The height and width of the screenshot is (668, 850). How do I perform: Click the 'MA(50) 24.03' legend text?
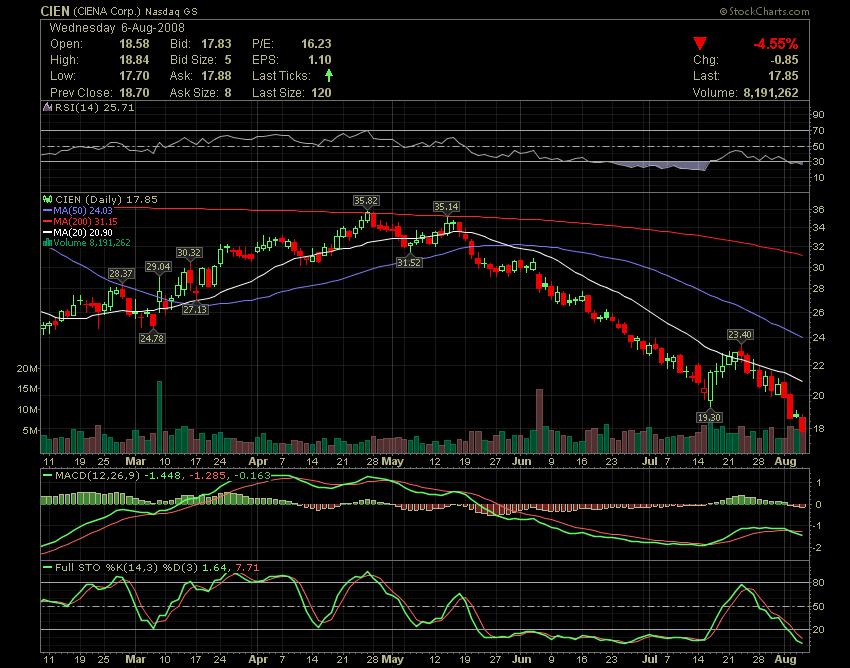(x=83, y=210)
